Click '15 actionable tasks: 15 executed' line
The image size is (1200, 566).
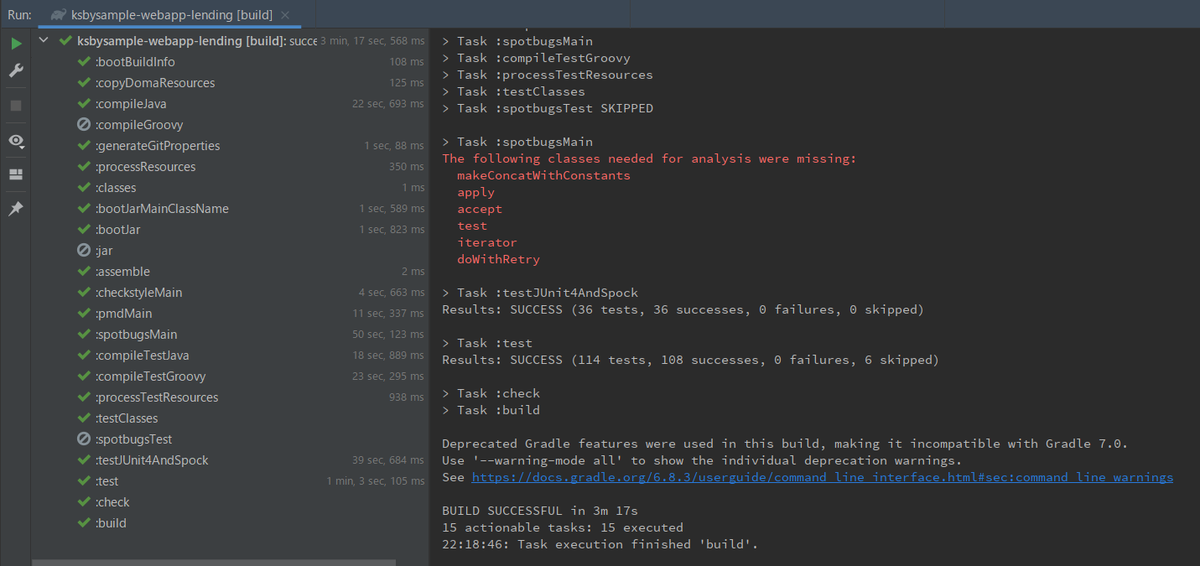coord(563,528)
